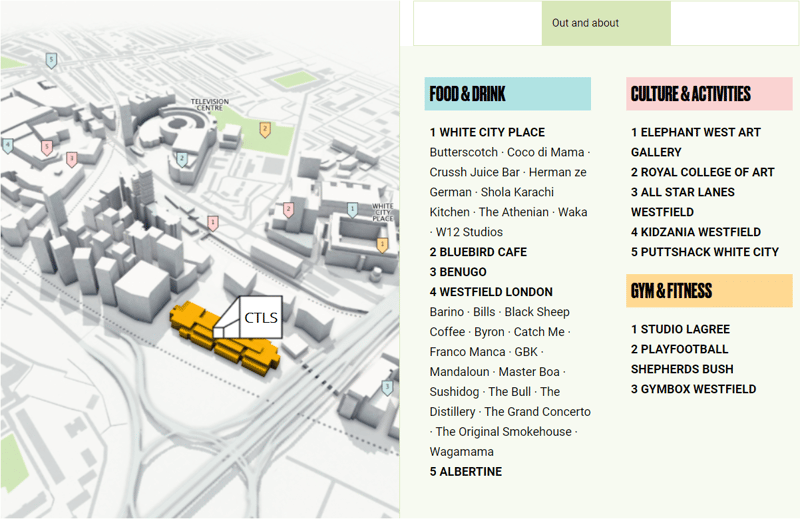Click Wagamama venue name

pyautogui.click(x=461, y=451)
